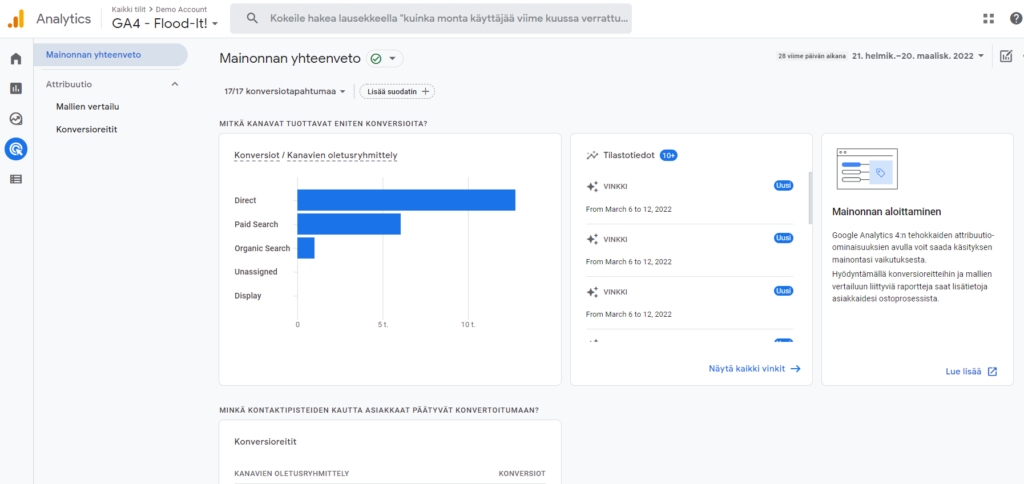Select the Advertising icon in left rail
This screenshot has height=484, width=1024.
[x=16, y=150]
